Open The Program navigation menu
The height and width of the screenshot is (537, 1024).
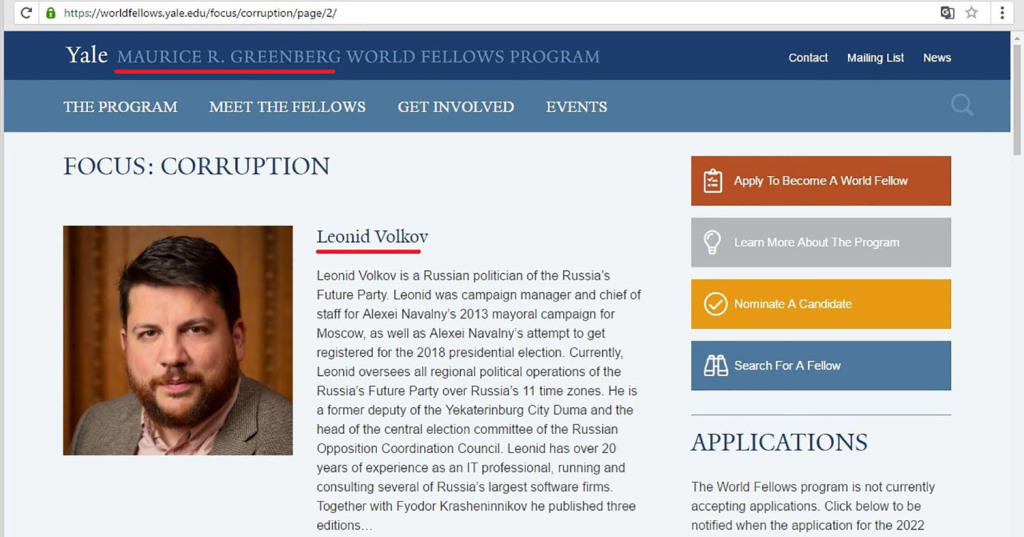(120, 107)
